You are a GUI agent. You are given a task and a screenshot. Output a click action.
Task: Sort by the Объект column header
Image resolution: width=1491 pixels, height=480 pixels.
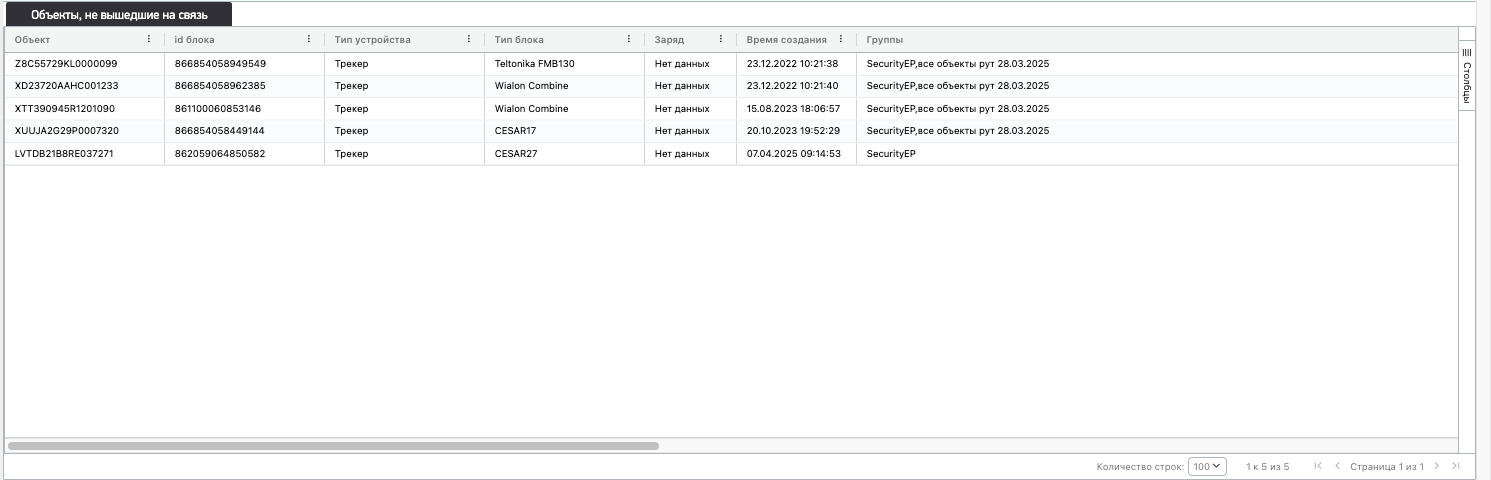(x=33, y=40)
